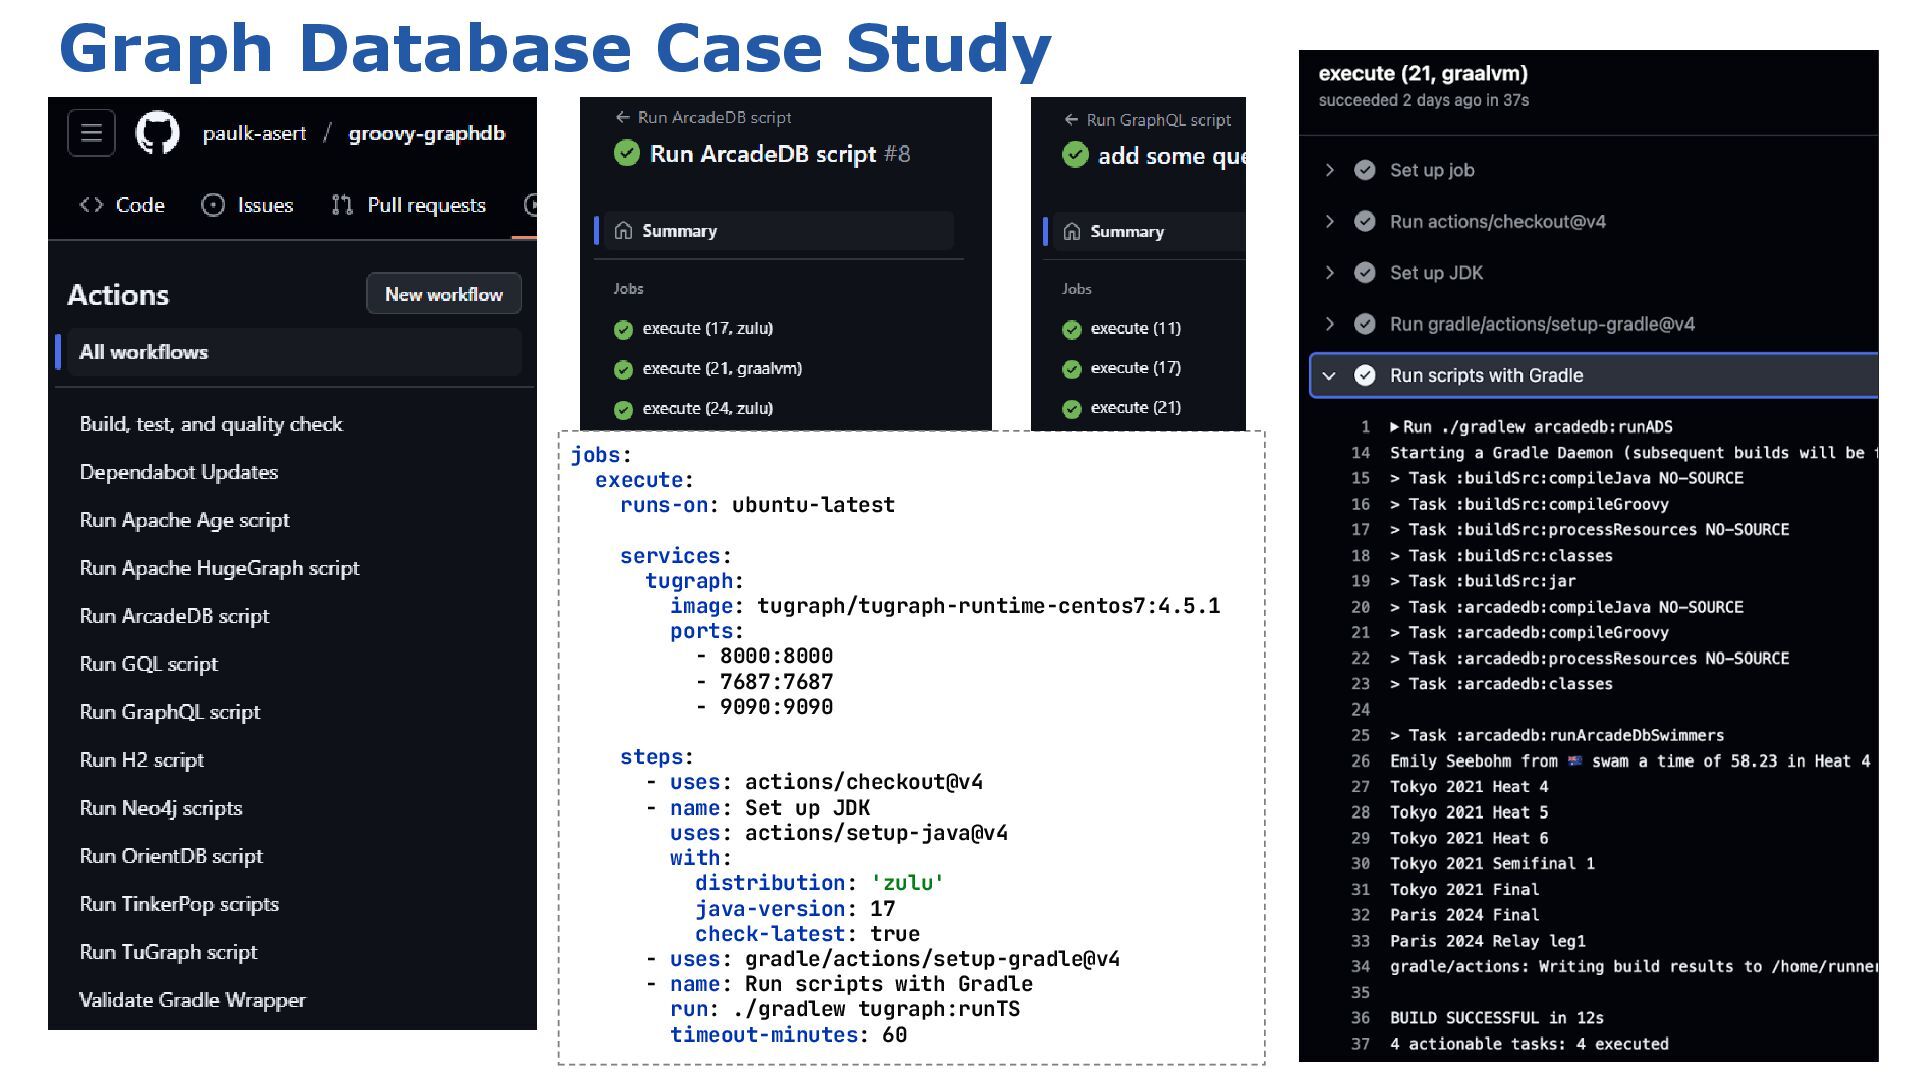The image size is (1920, 1080).
Task: Click log line number 26
Action: [1360, 761]
